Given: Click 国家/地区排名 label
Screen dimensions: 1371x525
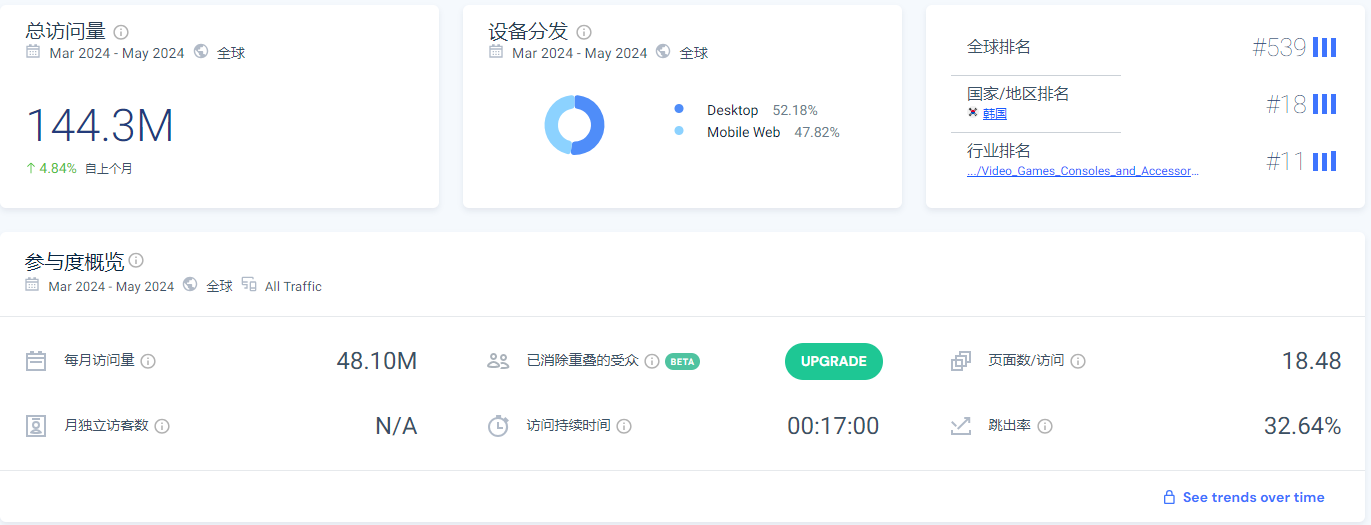Looking at the screenshot, I should [x=1018, y=94].
